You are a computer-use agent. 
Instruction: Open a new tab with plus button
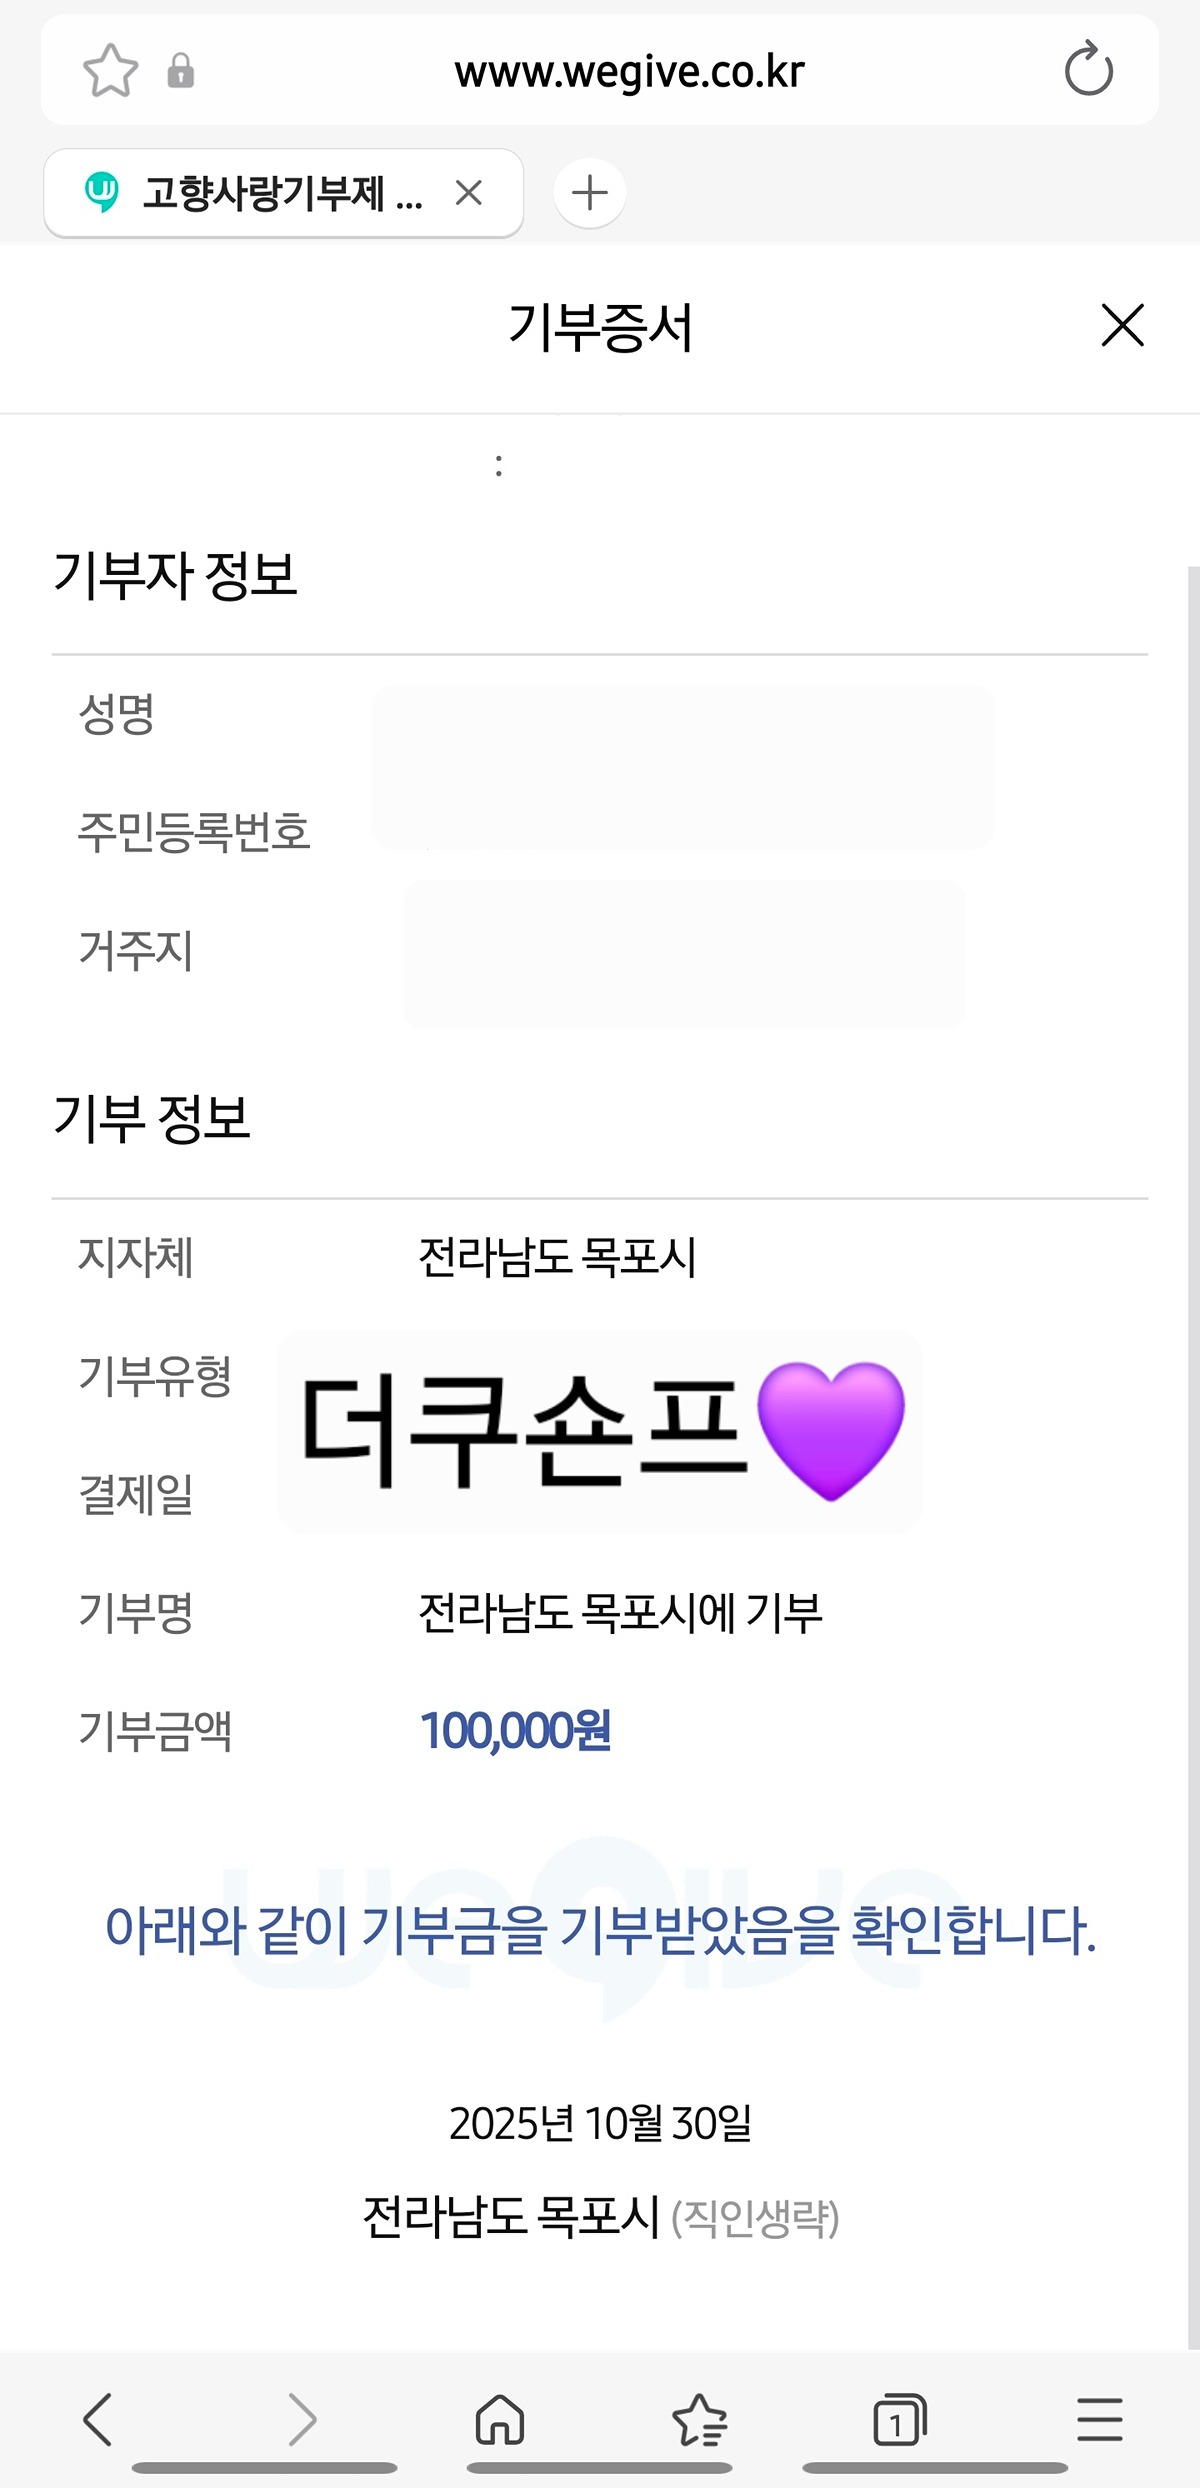point(590,192)
